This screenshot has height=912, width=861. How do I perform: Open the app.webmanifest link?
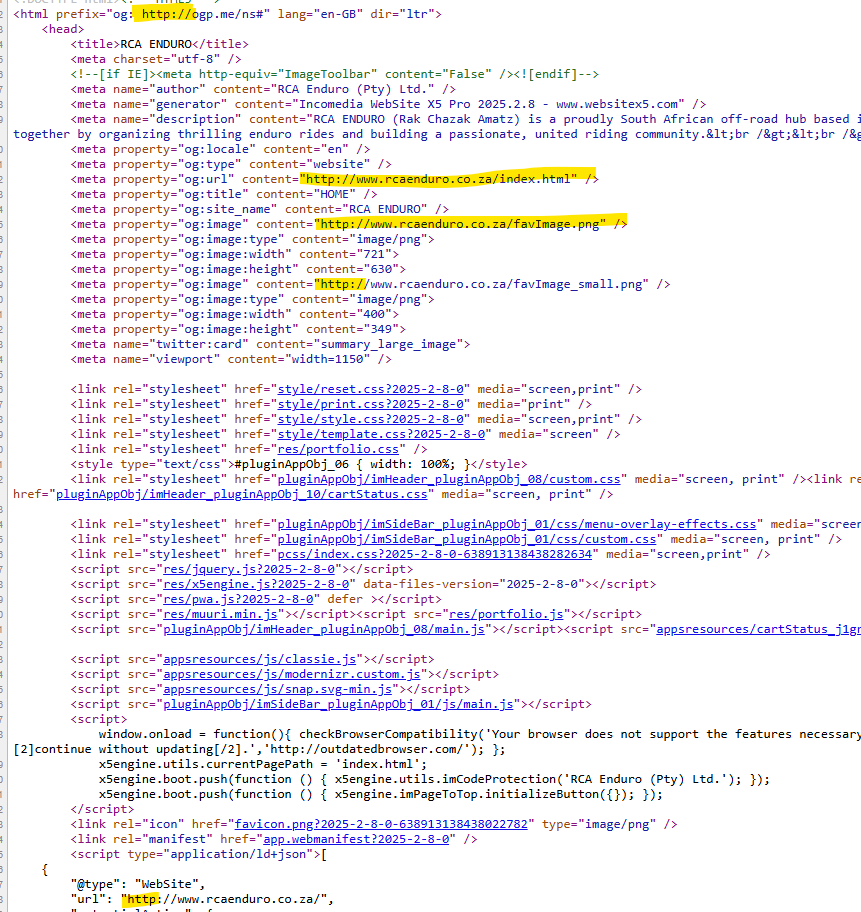click(356, 840)
